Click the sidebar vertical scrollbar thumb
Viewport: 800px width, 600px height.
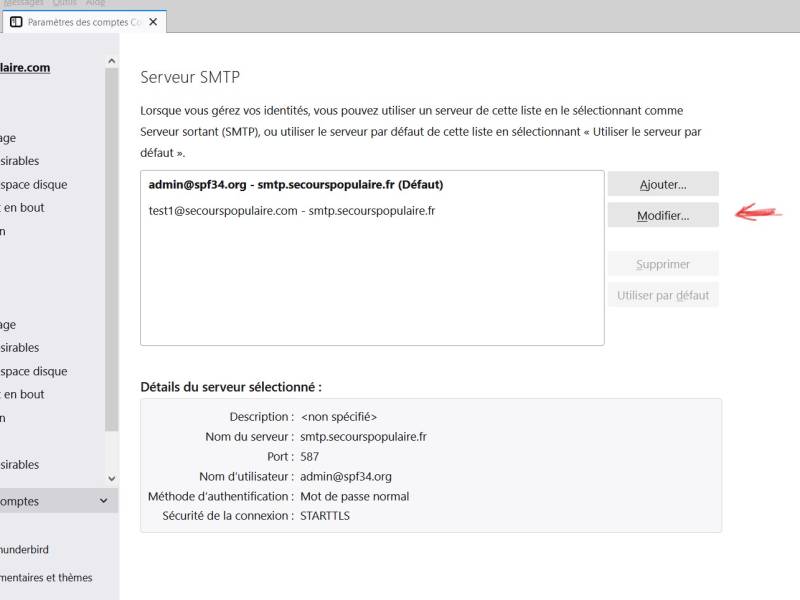pos(111,250)
